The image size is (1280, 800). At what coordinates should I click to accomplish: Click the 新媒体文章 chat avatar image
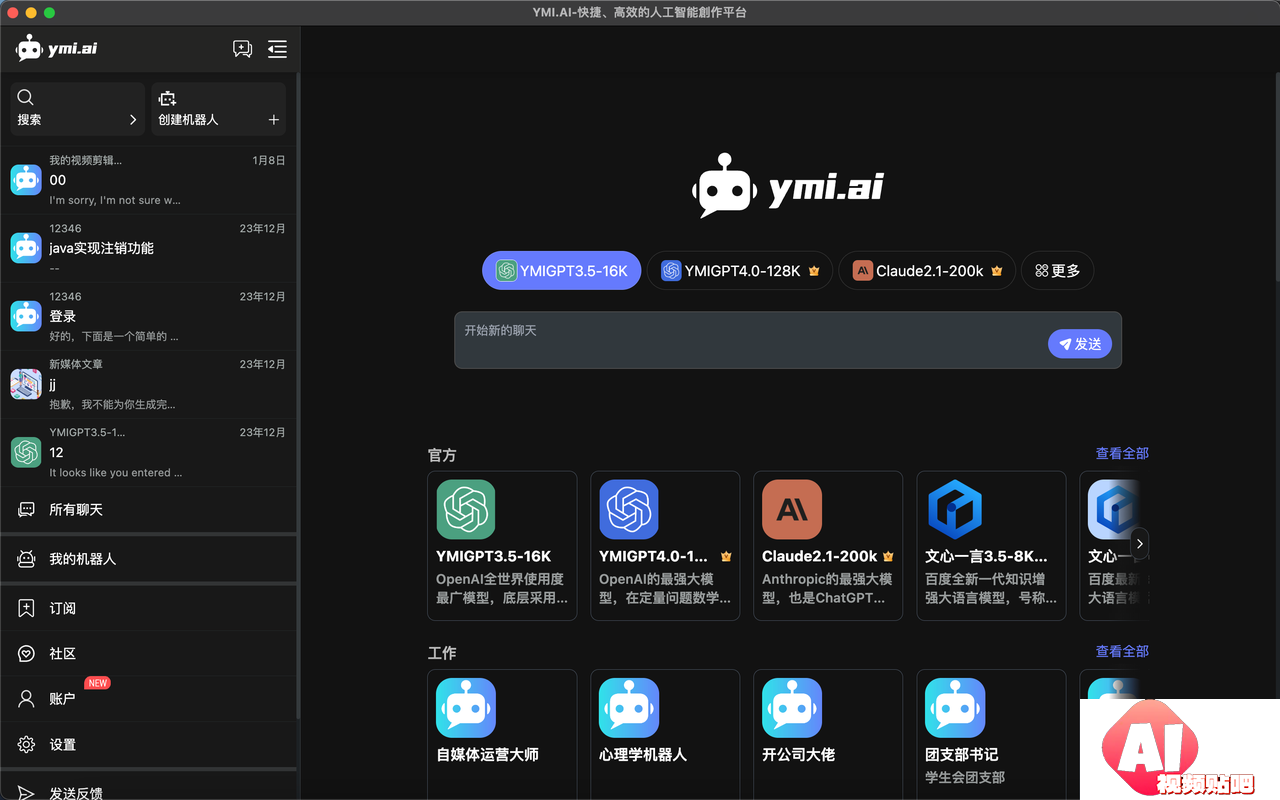click(26, 384)
